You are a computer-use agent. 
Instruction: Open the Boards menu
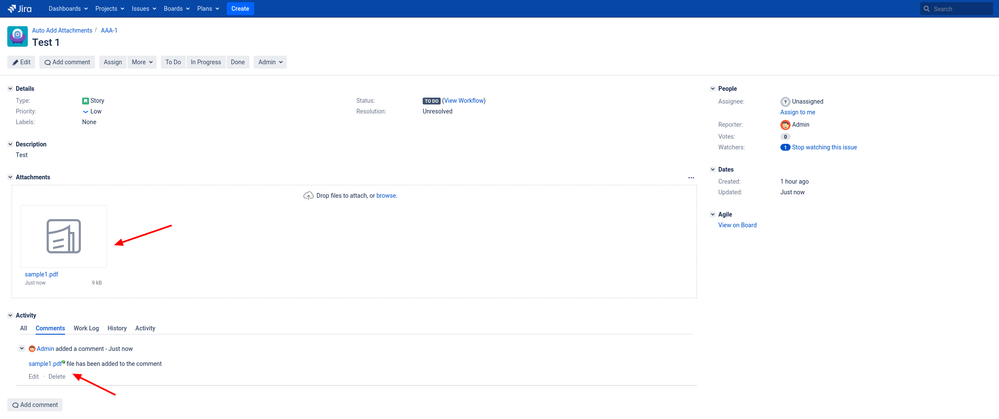pos(177,9)
